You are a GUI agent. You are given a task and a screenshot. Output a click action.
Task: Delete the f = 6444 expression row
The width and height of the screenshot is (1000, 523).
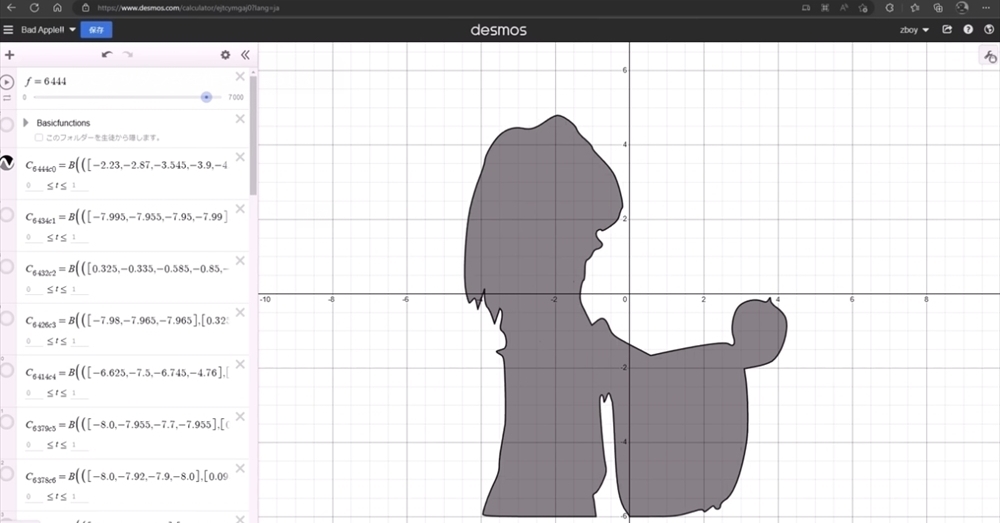pyautogui.click(x=240, y=77)
